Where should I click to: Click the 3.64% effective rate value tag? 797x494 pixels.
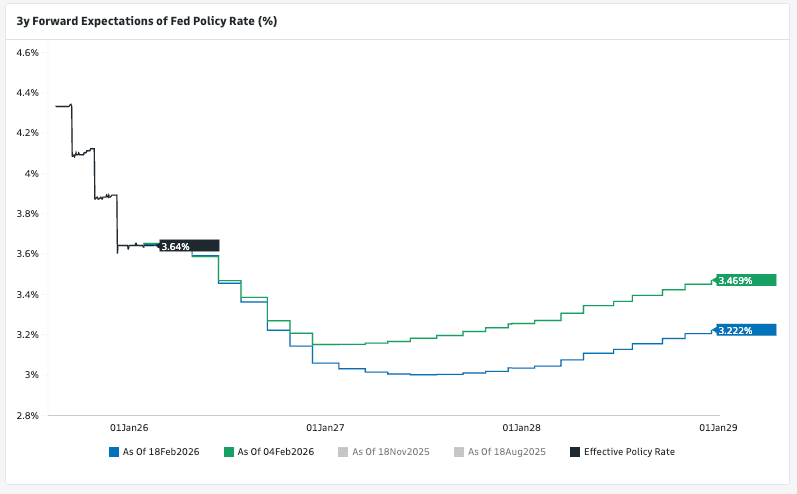188,246
